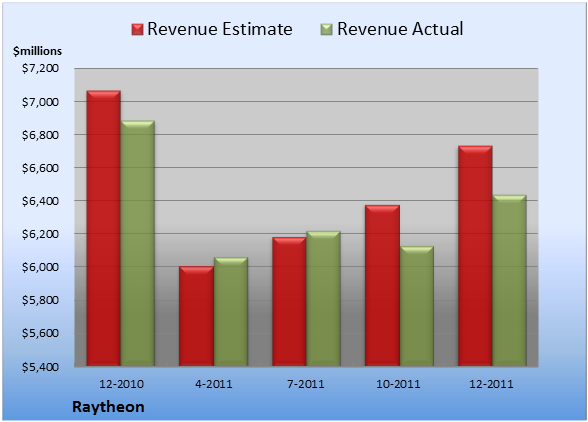
Task: Select the 12-2011 category label
Action: pos(491,384)
